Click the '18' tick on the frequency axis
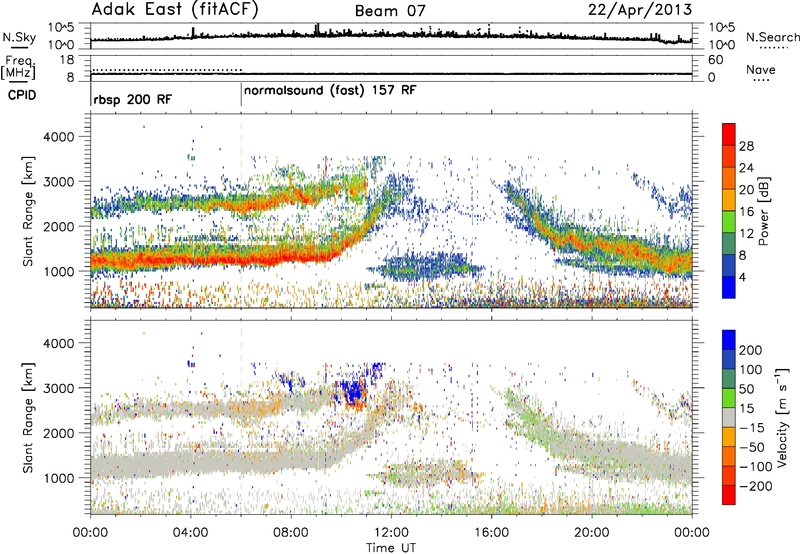Screen dimensions: 800x554 [x=68, y=60]
